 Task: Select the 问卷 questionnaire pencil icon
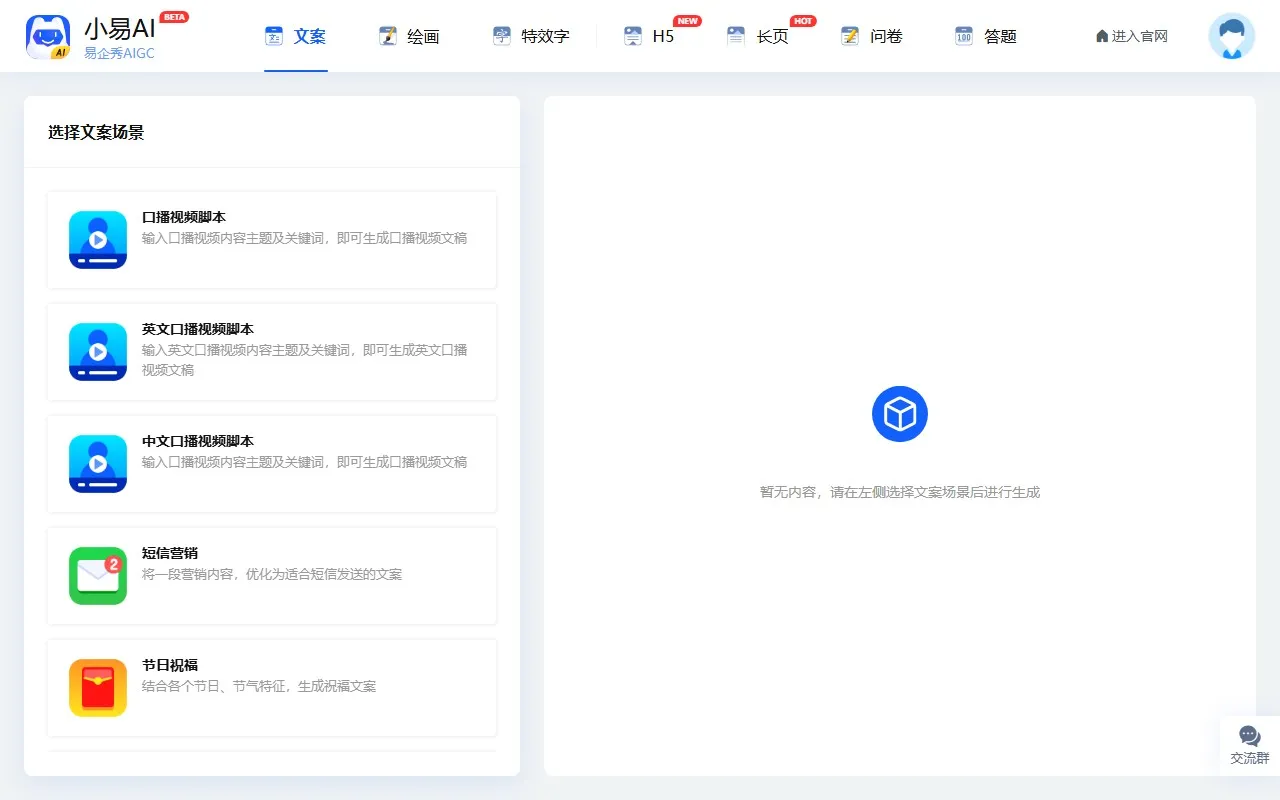coord(851,35)
